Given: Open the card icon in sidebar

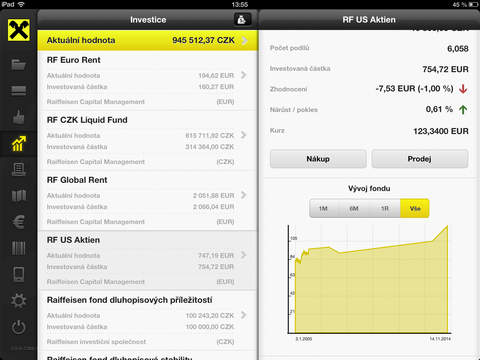Looking at the screenshot, I should [x=18, y=90].
